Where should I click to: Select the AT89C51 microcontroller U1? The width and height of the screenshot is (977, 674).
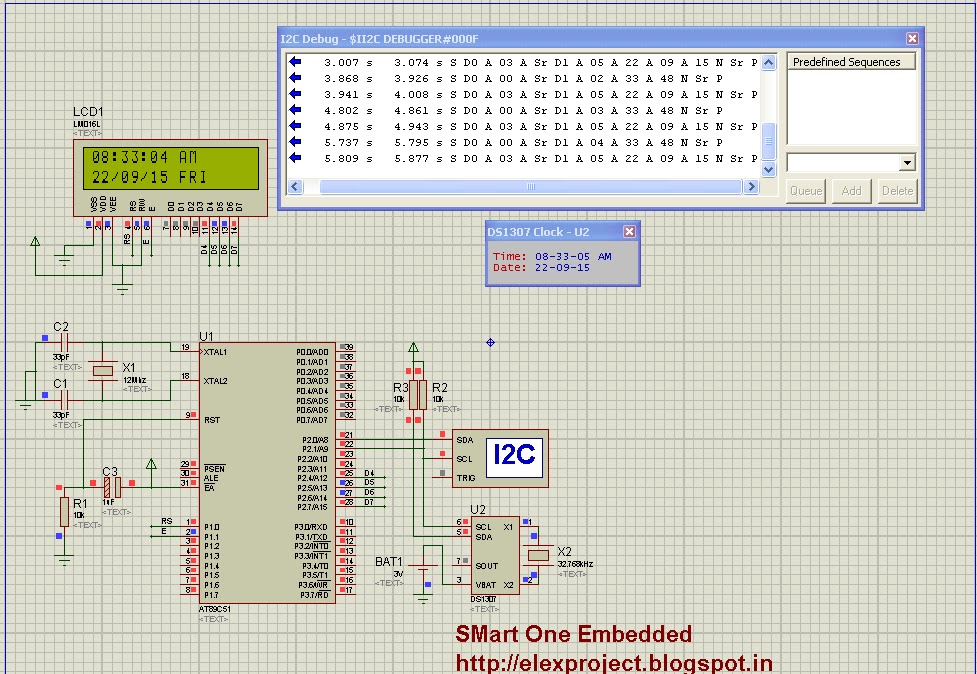click(x=270, y=470)
